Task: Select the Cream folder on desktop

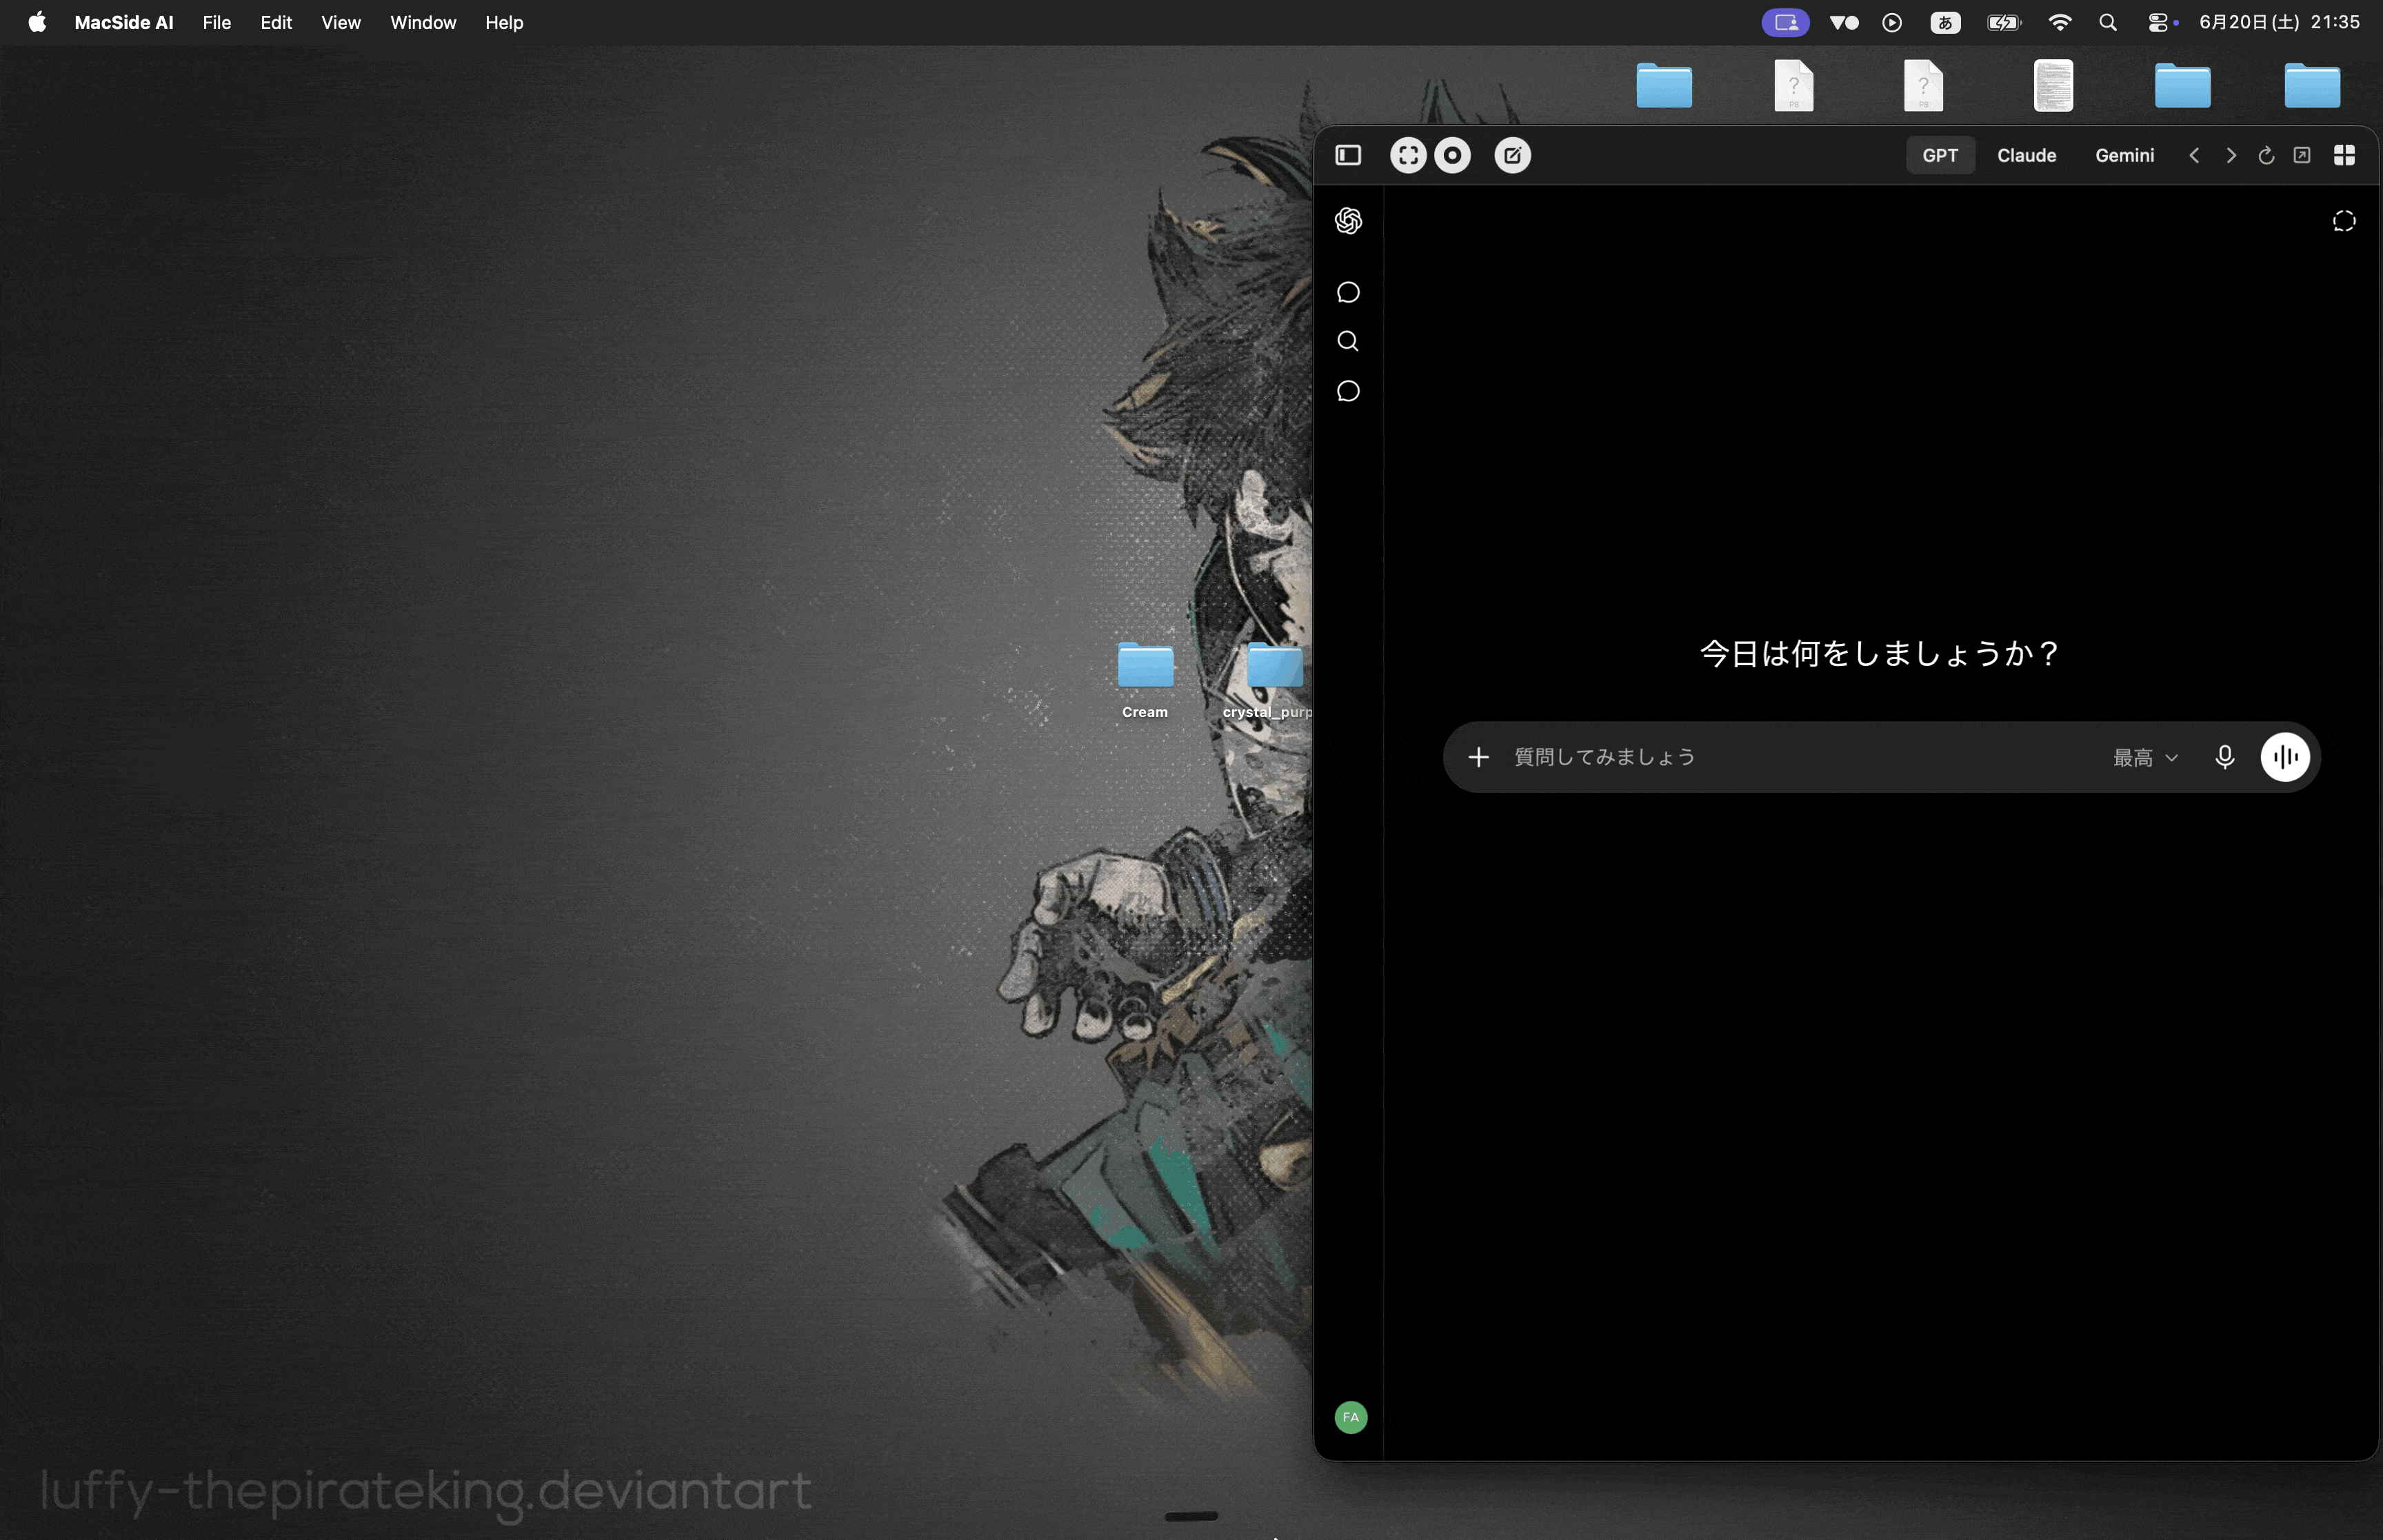Action: [1145, 680]
